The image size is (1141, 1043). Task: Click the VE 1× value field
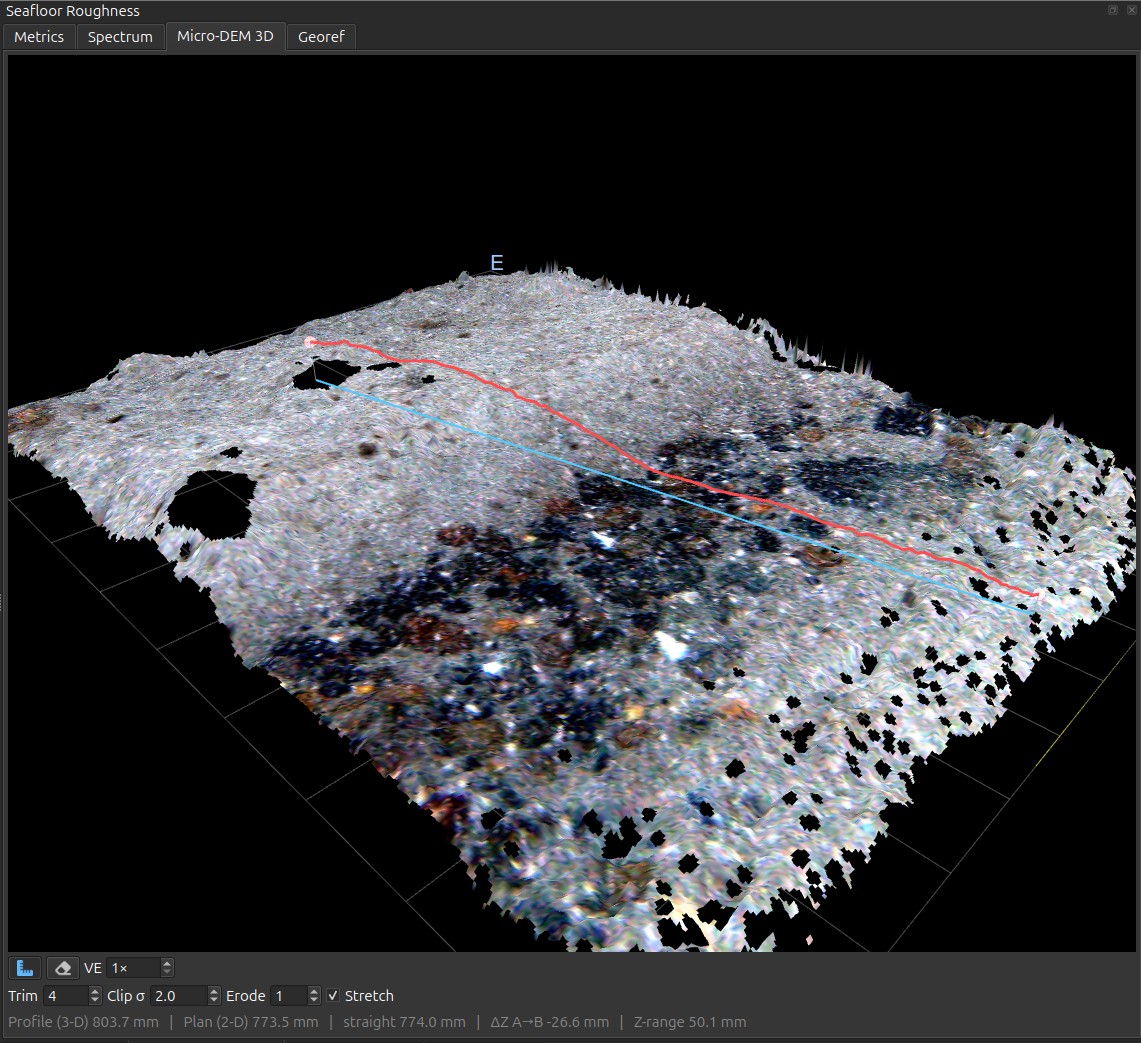point(133,968)
